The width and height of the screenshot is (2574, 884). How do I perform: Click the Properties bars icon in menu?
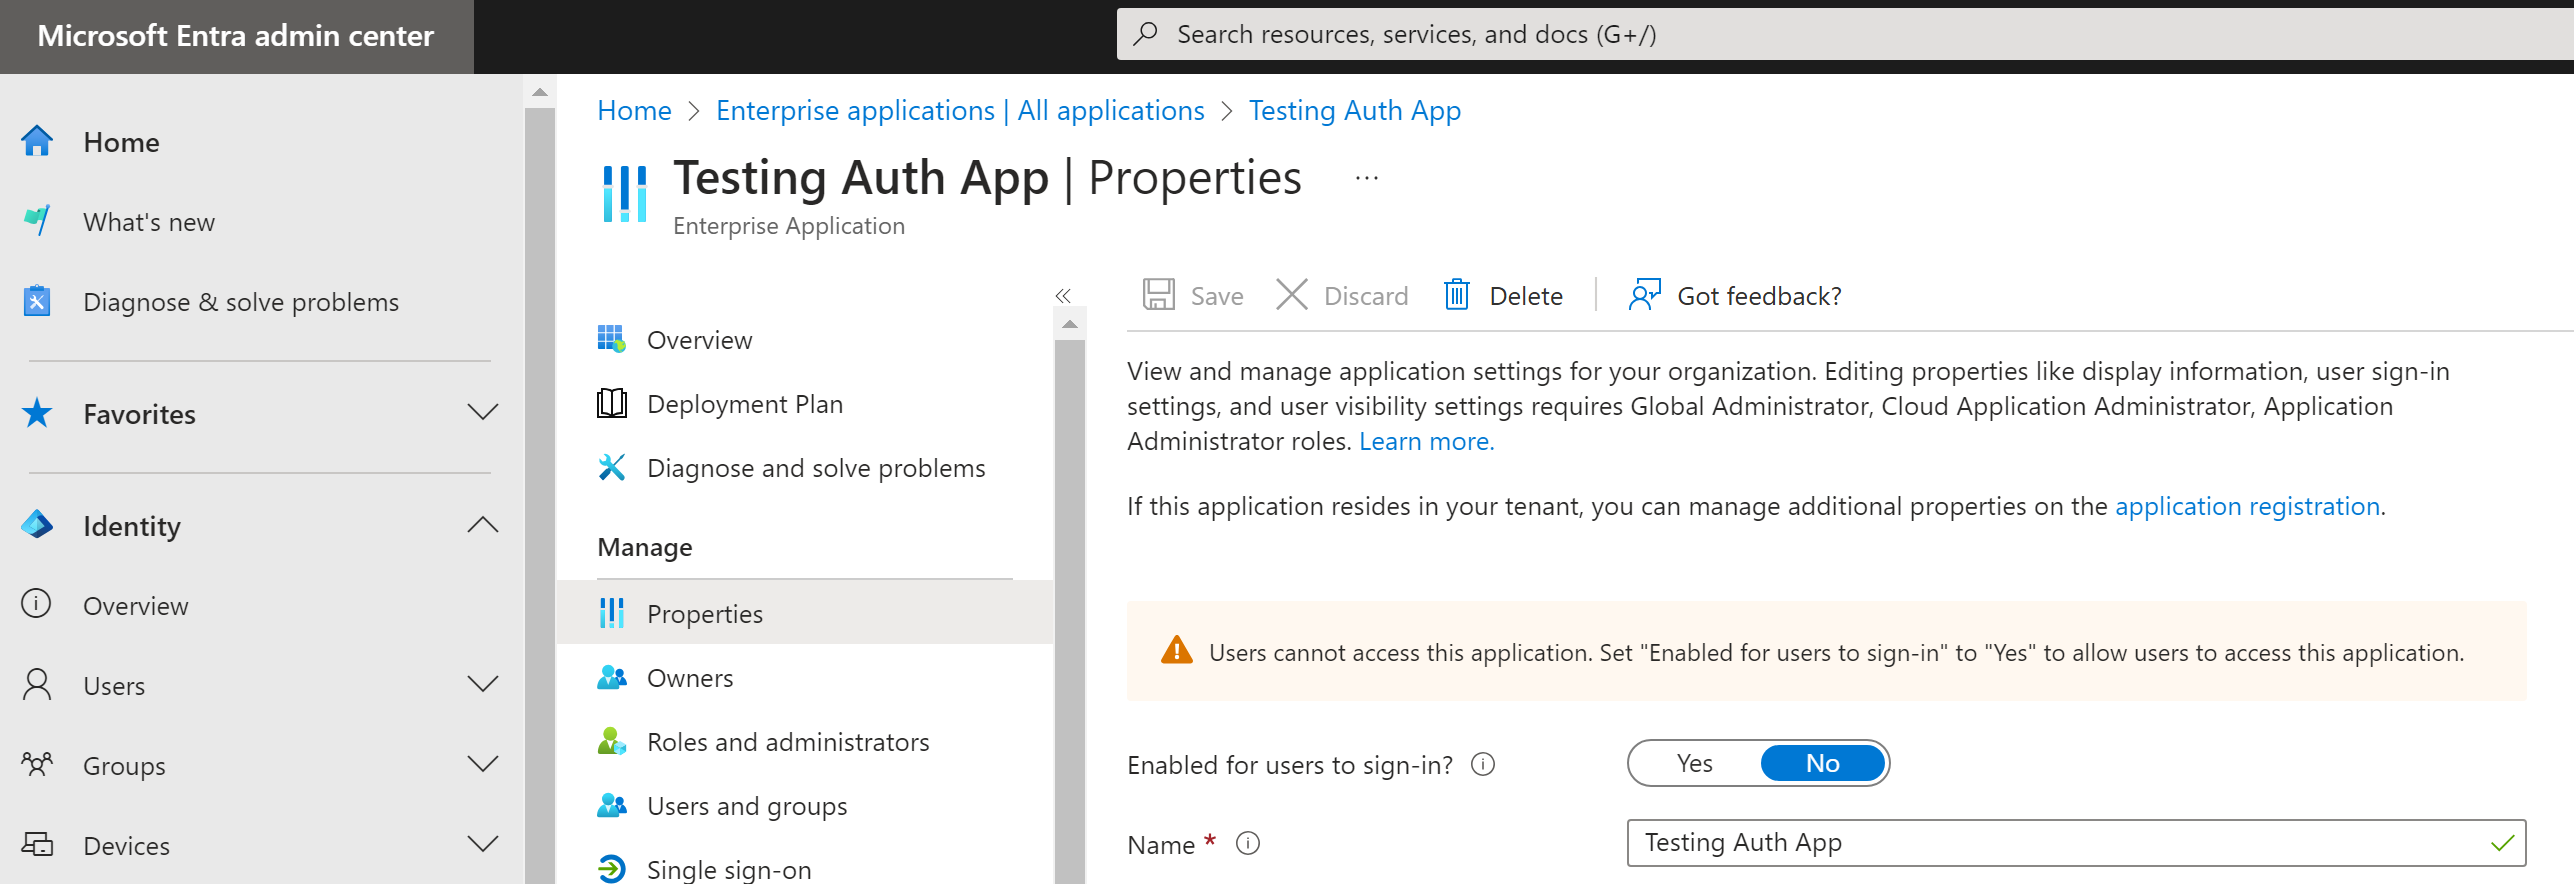(612, 613)
